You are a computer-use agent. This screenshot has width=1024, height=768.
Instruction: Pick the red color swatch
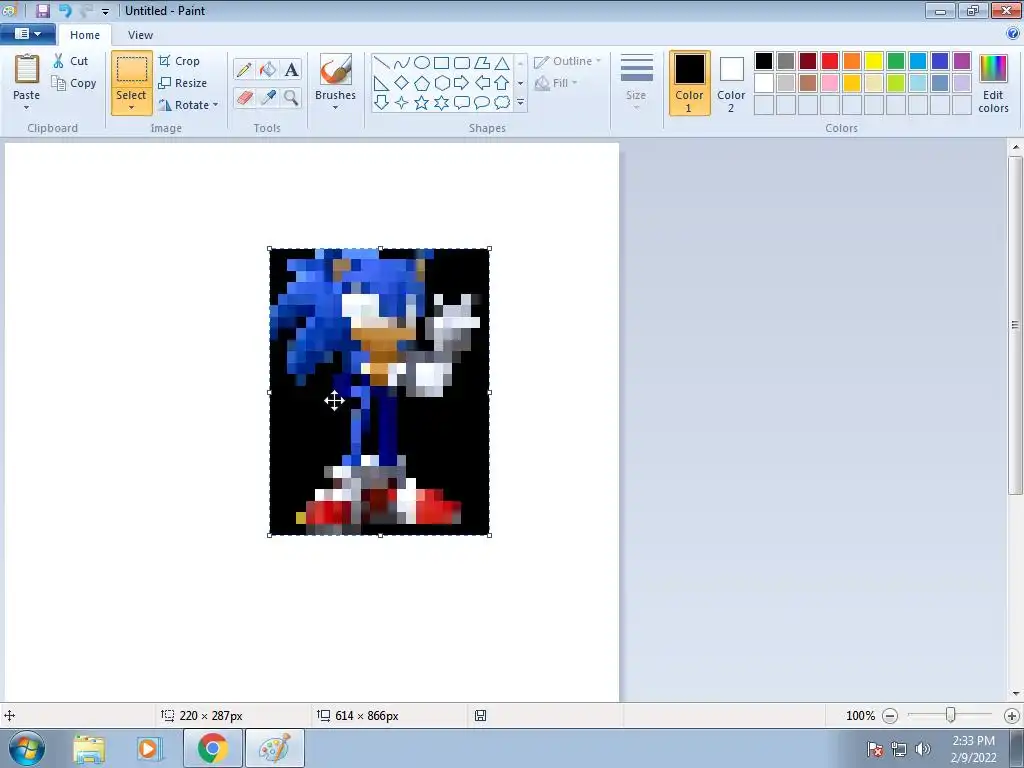click(x=829, y=61)
